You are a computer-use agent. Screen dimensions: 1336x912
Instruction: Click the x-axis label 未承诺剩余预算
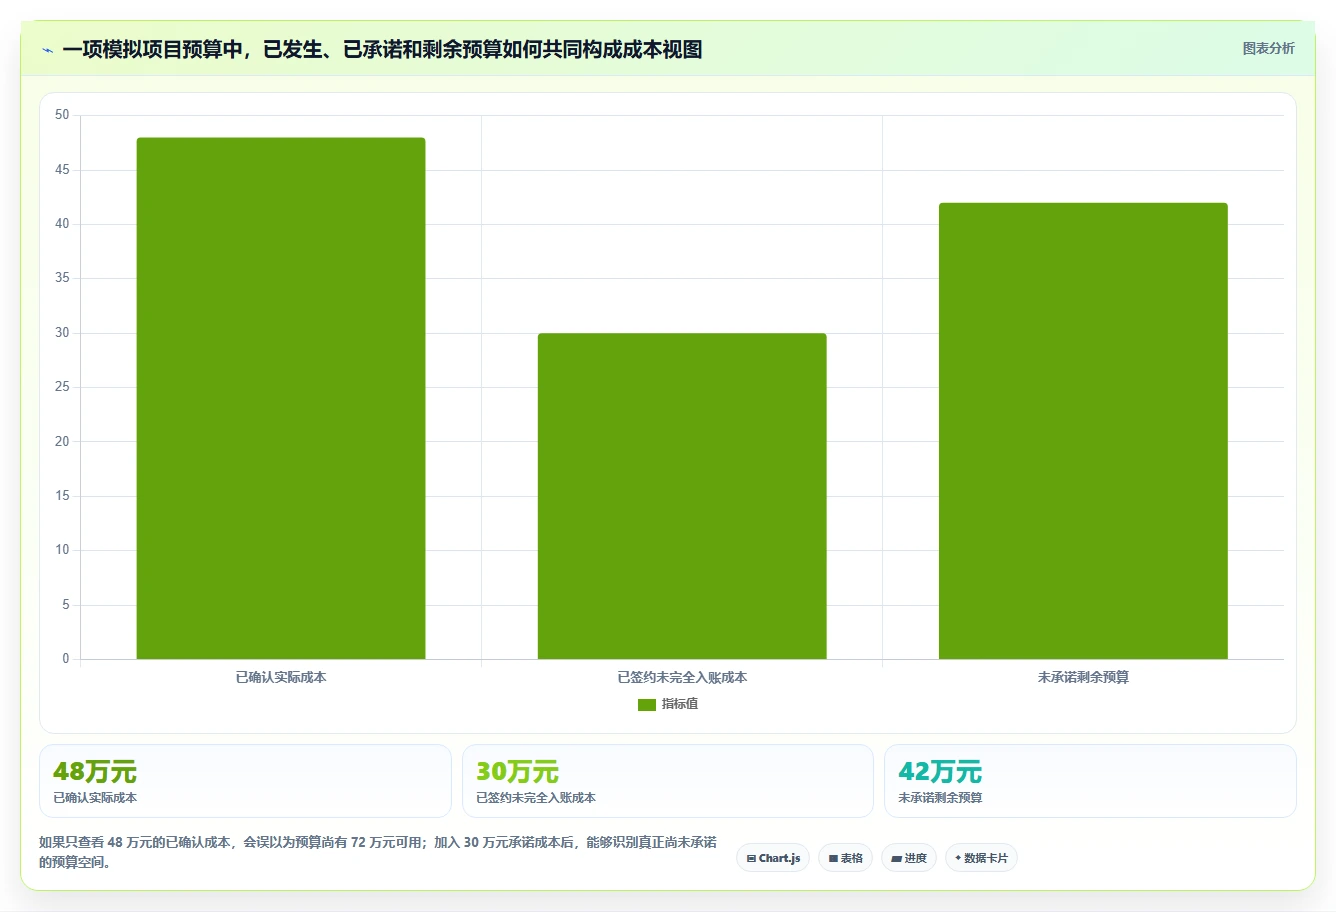[1083, 677]
